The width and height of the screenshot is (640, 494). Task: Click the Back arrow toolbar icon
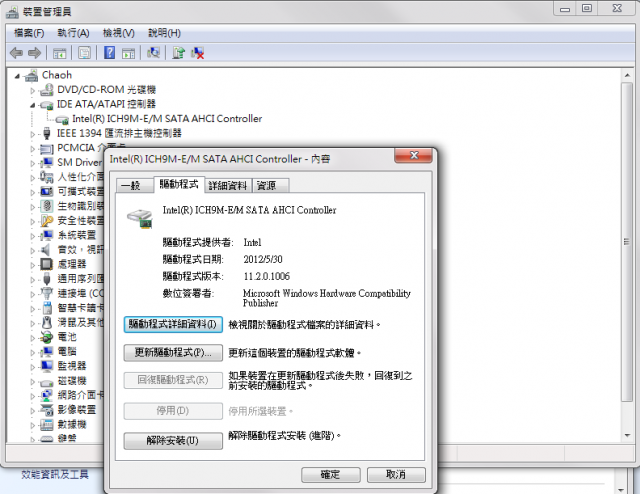(x=16, y=53)
